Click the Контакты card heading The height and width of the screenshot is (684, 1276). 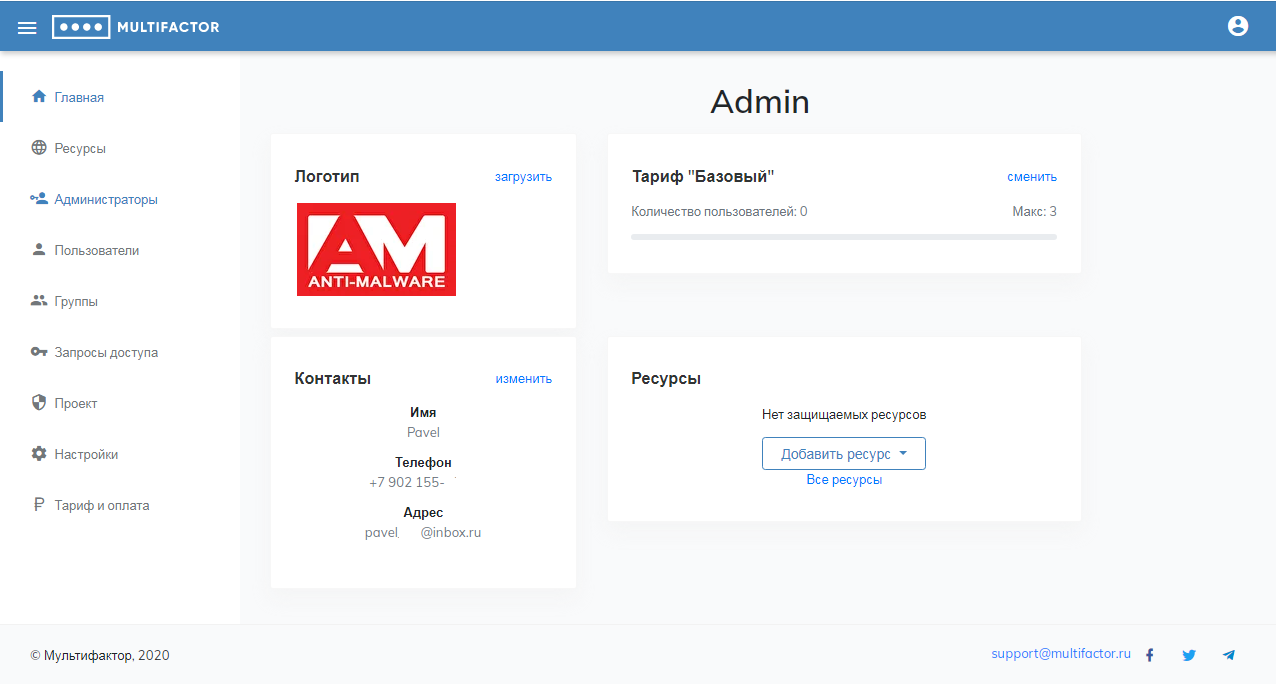coord(333,379)
